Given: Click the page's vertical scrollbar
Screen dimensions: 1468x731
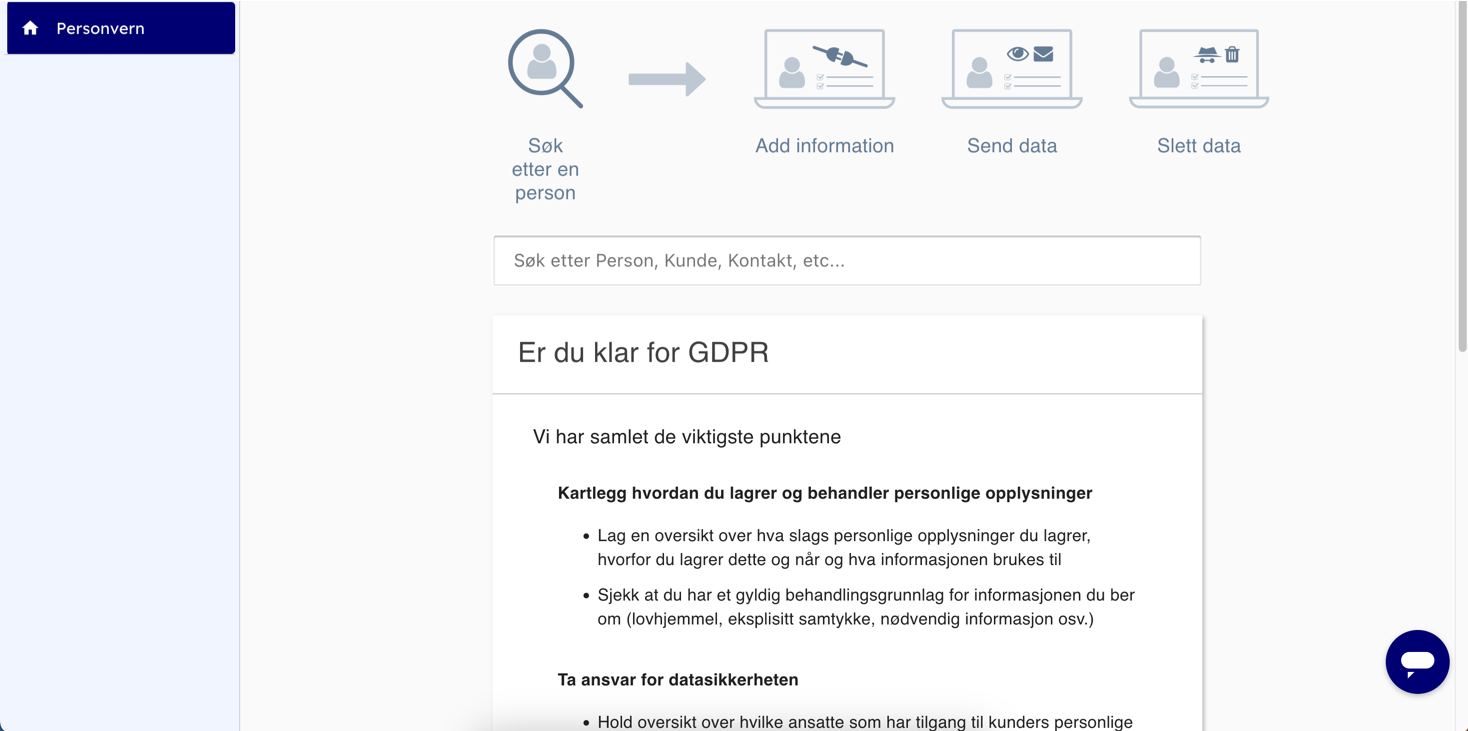Looking at the screenshot, I should (x=1461, y=180).
